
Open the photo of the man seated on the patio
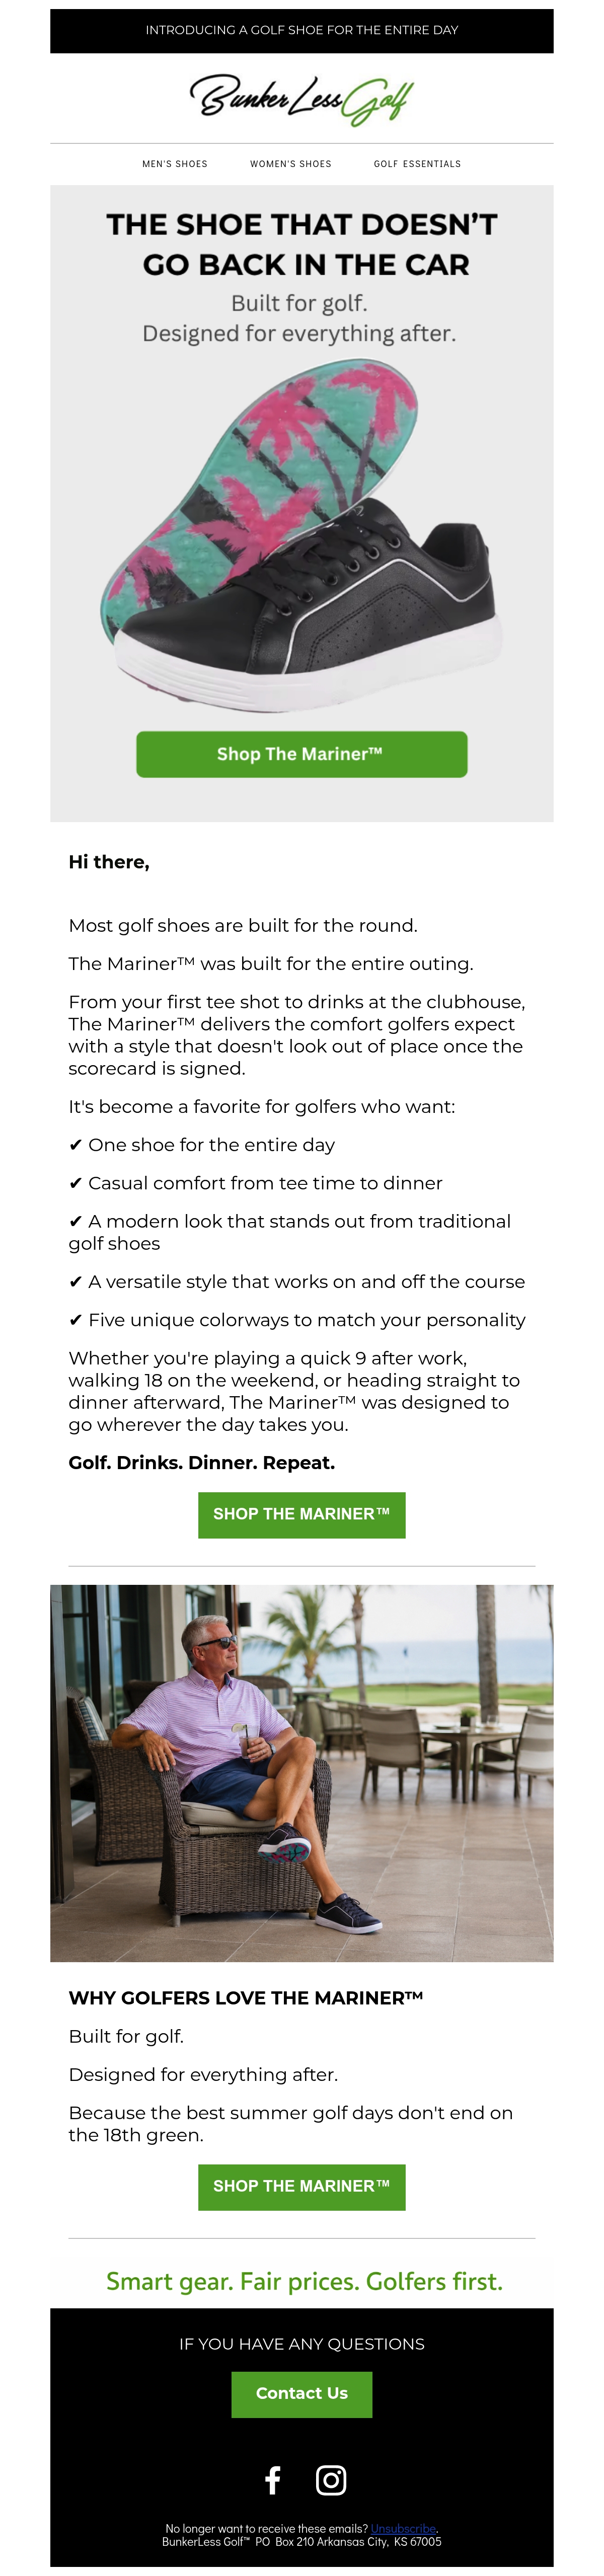pos(301,1772)
